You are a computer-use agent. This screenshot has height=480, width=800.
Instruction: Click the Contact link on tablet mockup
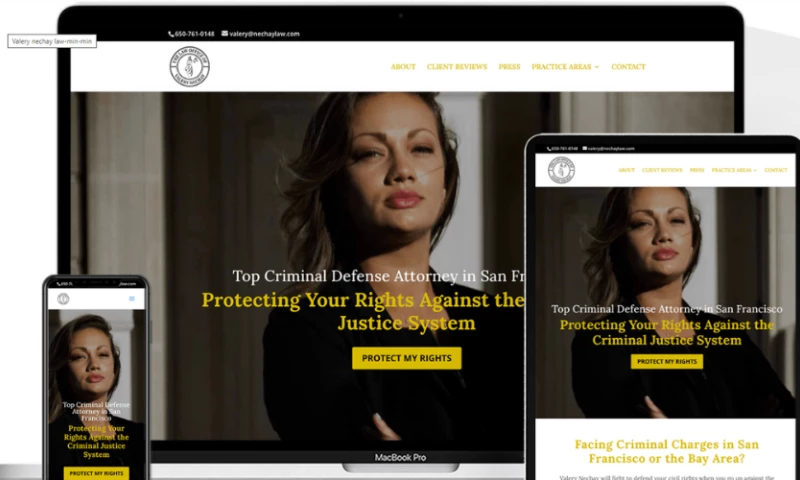pyautogui.click(x=776, y=170)
